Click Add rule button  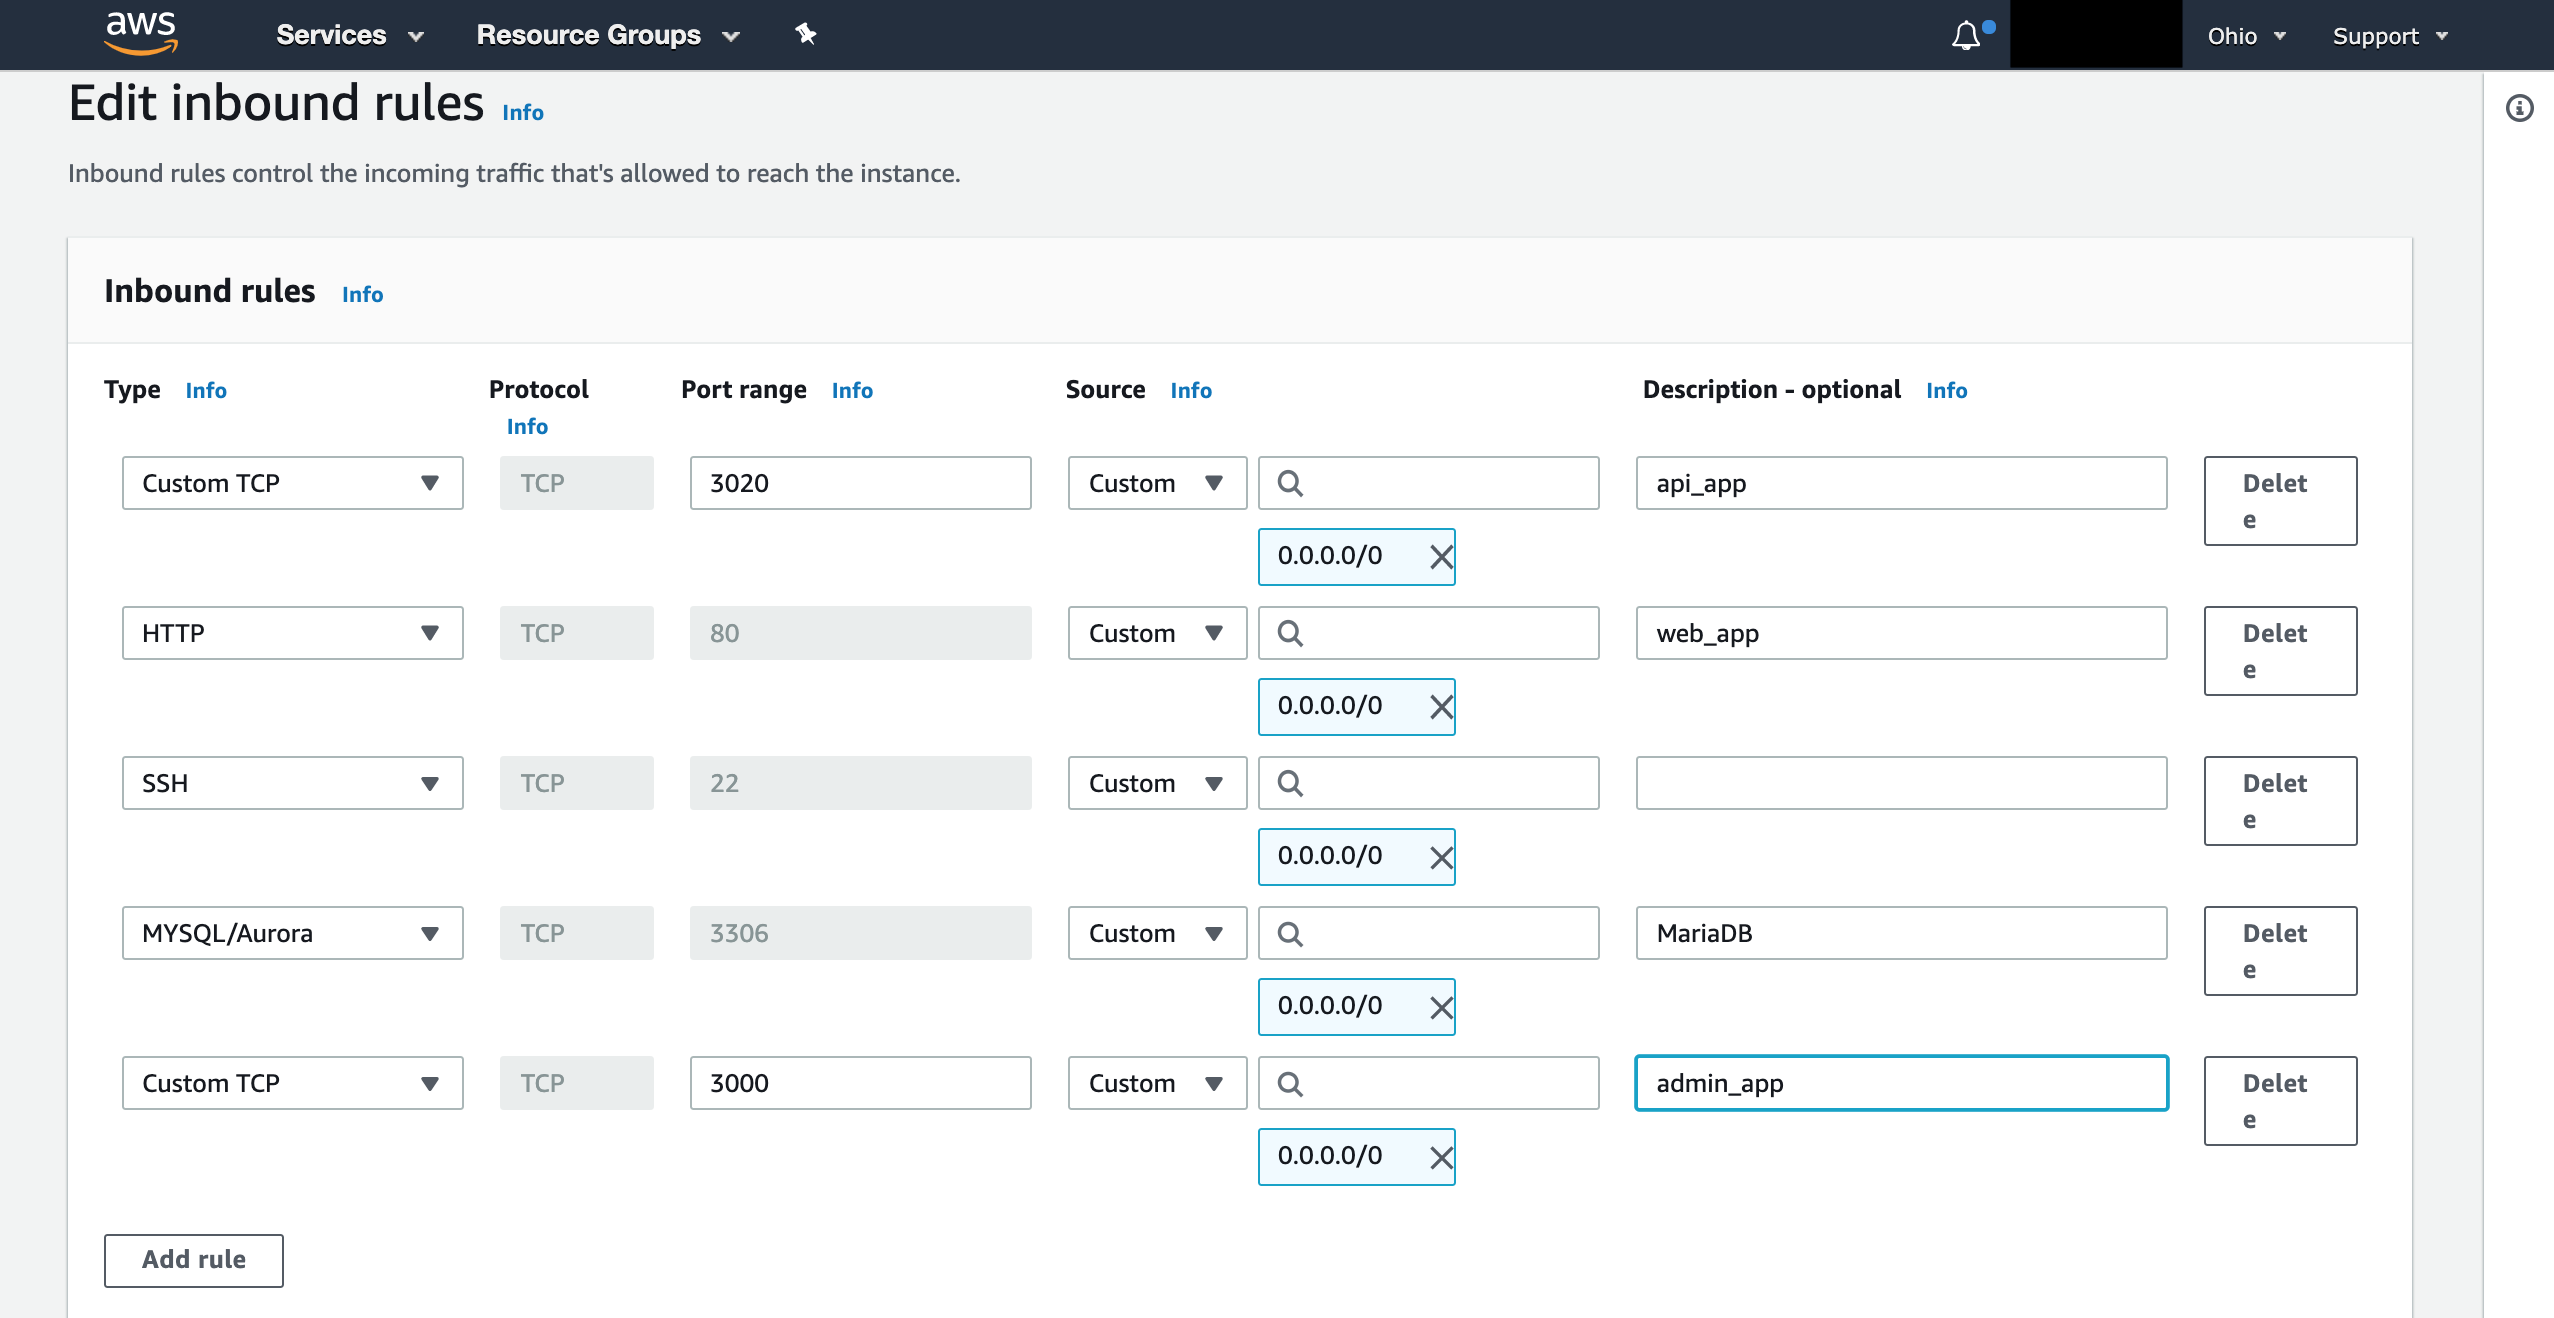click(194, 1260)
